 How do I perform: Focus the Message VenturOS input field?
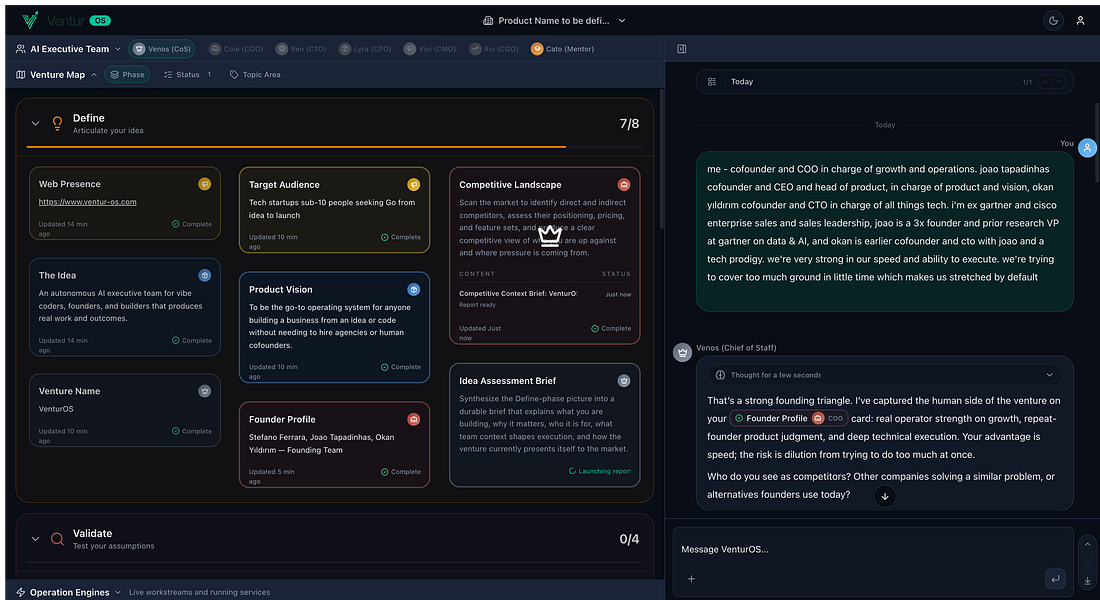[x=873, y=549]
